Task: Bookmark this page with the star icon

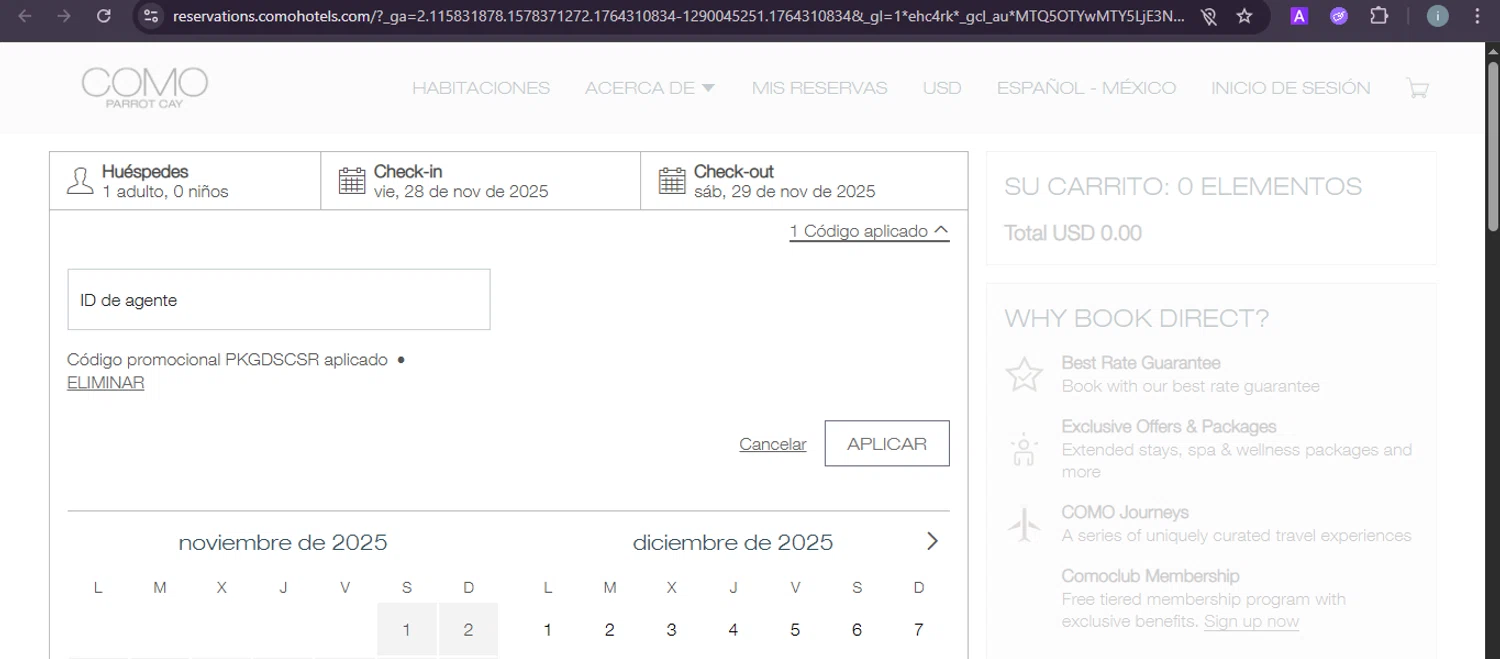Action: click(x=1244, y=16)
